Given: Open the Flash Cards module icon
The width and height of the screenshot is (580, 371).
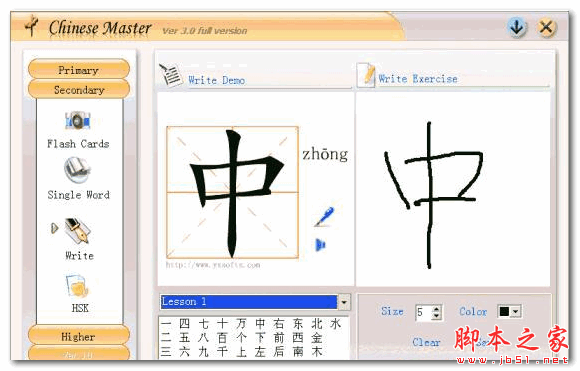Looking at the screenshot, I should [x=78, y=121].
